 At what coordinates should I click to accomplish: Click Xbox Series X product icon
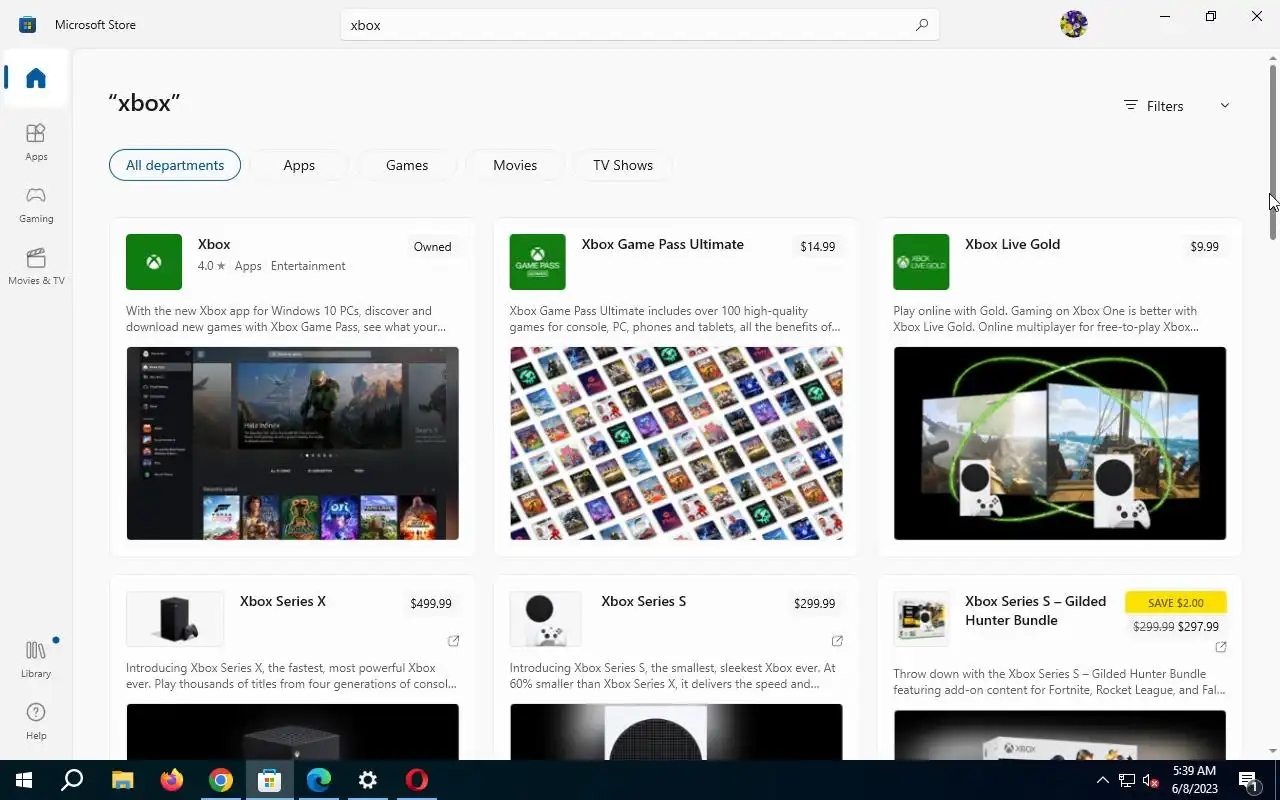click(175, 619)
